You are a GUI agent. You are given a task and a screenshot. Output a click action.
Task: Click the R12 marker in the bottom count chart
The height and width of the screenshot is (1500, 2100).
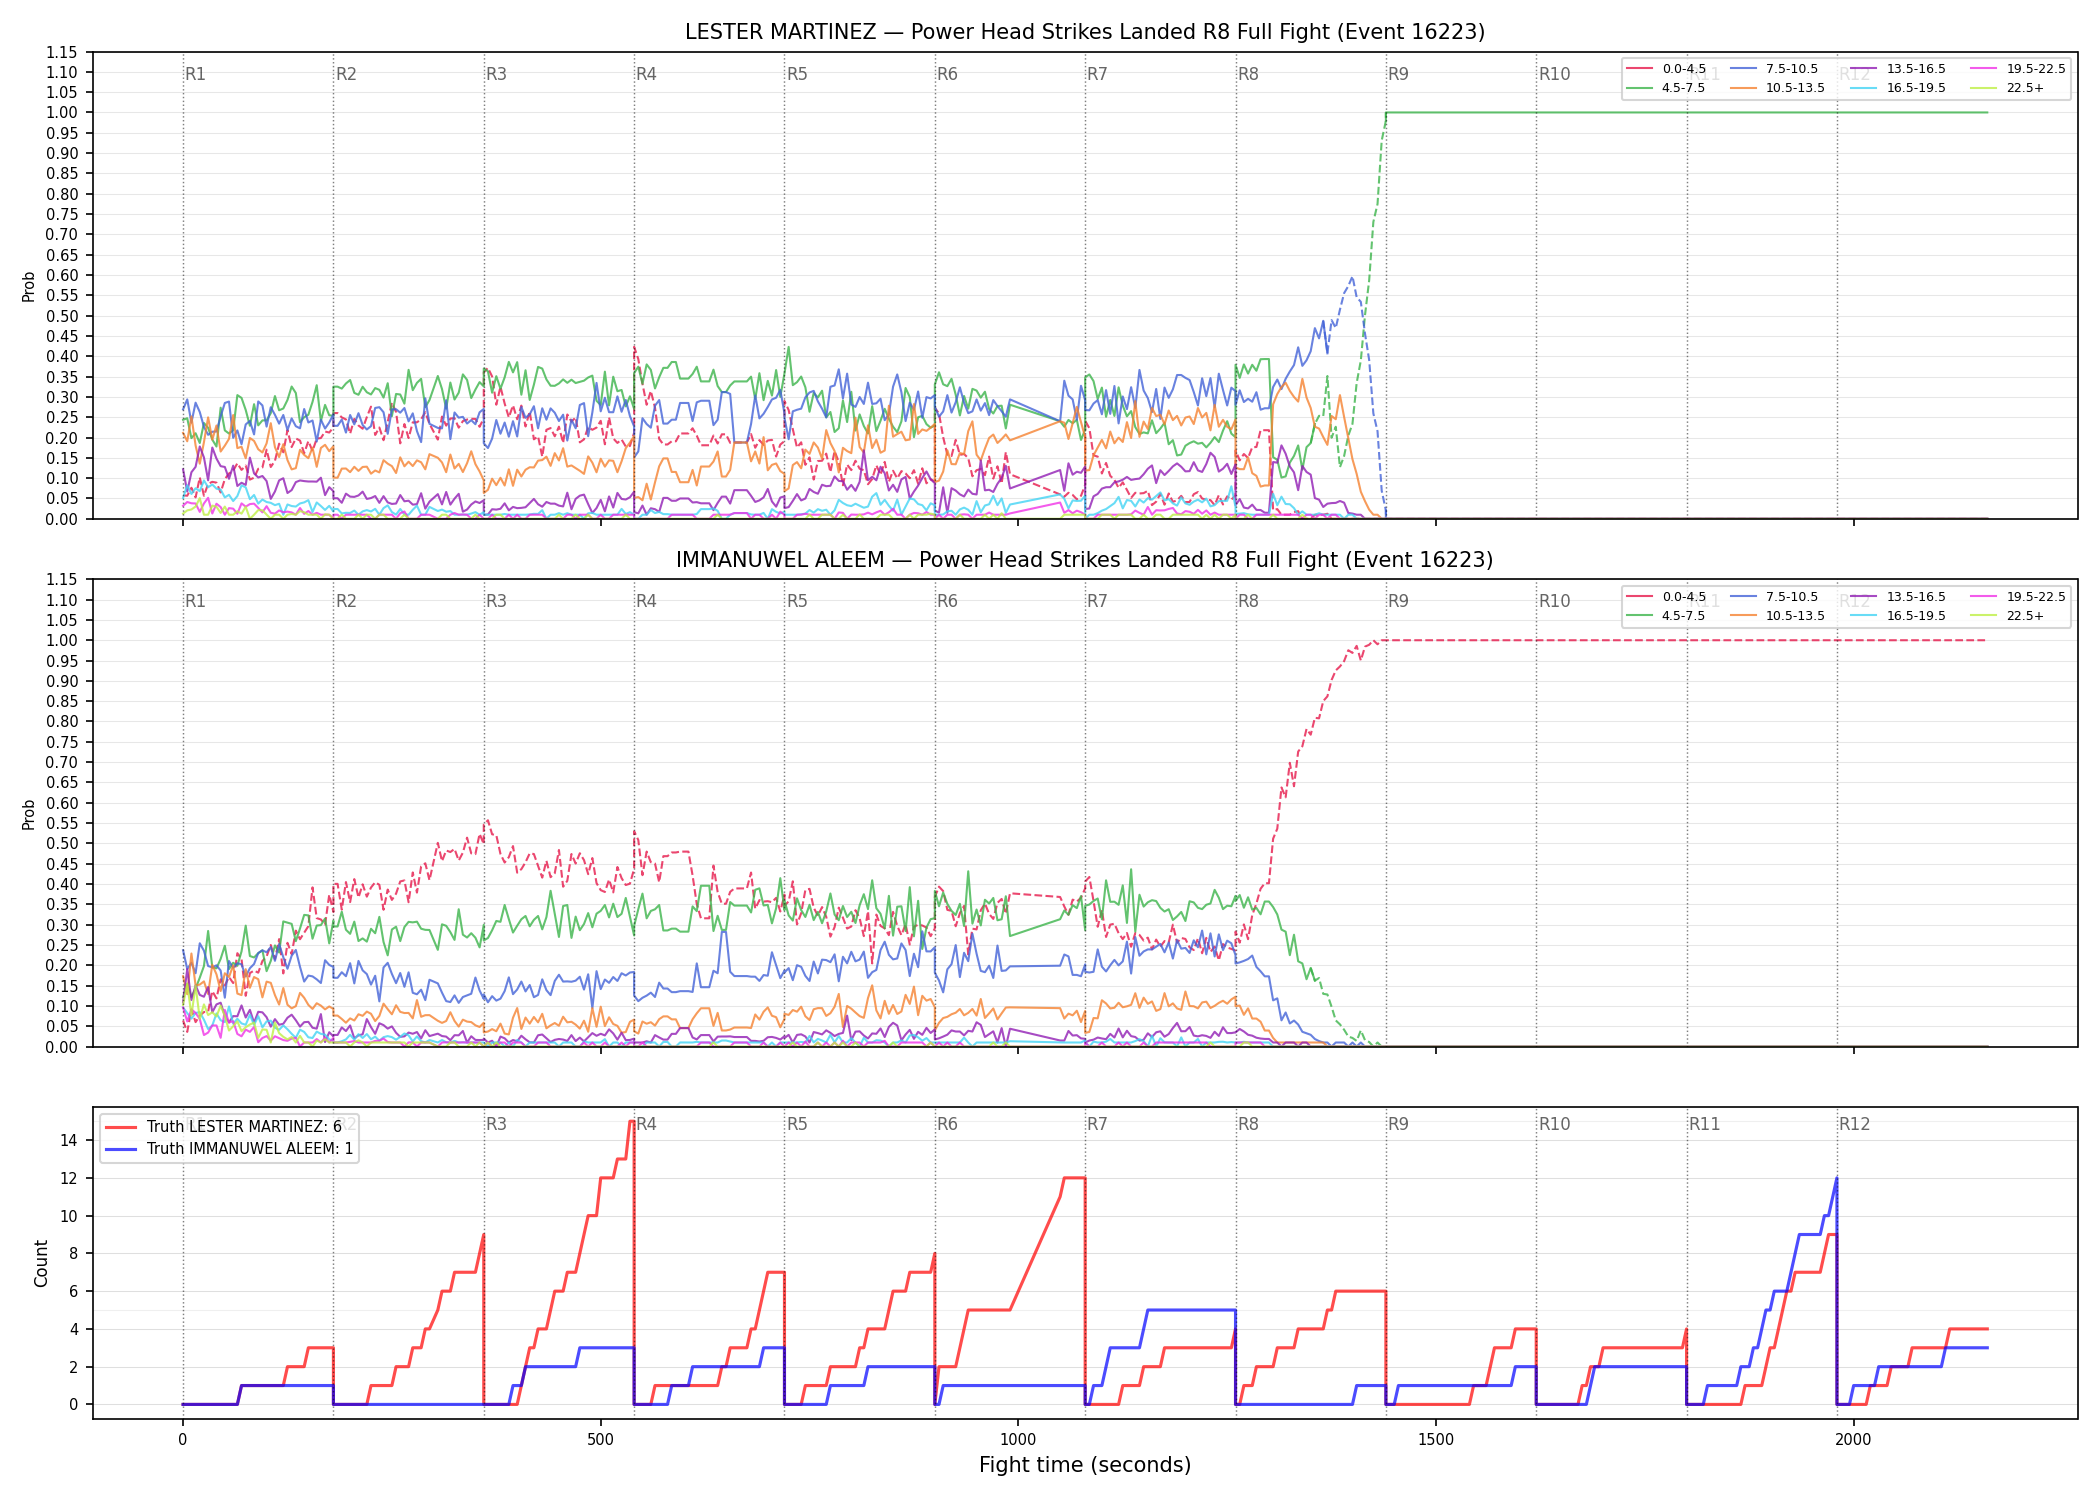pos(1854,1124)
